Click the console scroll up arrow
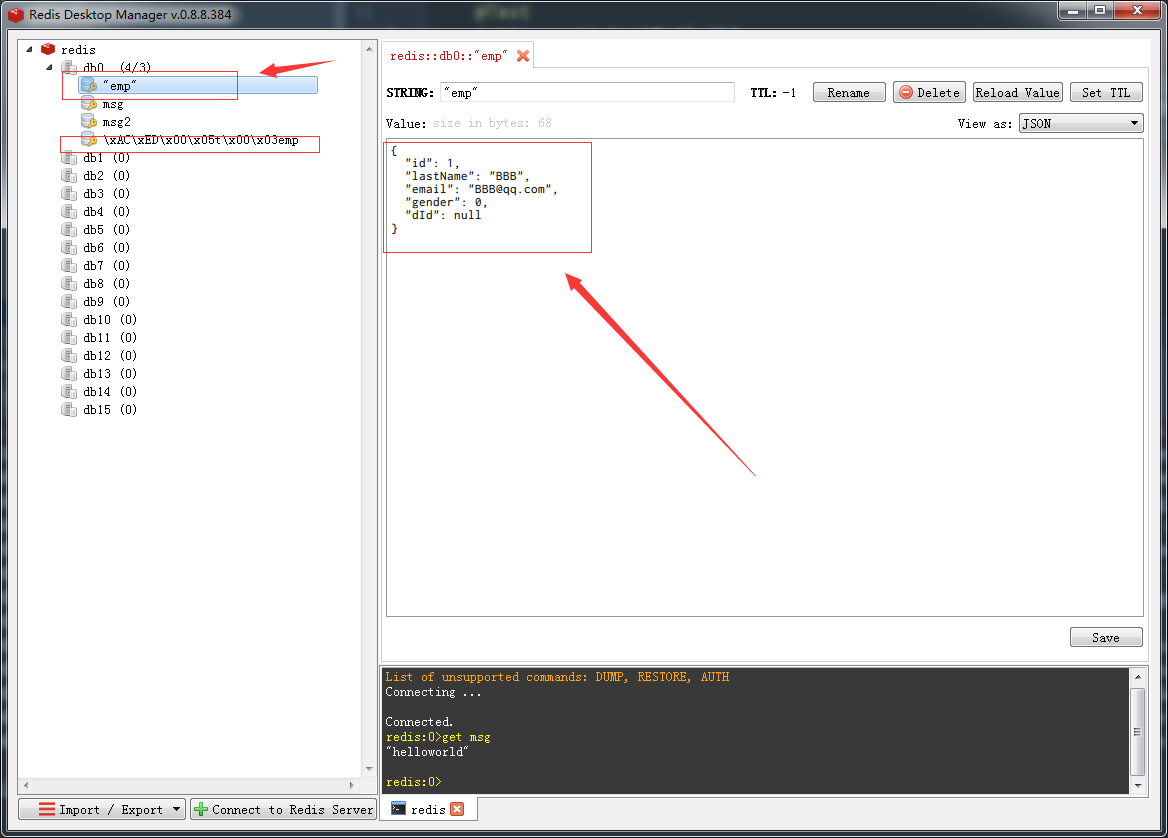The image size is (1168, 838). pyautogui.click(x=1137, y=677)
